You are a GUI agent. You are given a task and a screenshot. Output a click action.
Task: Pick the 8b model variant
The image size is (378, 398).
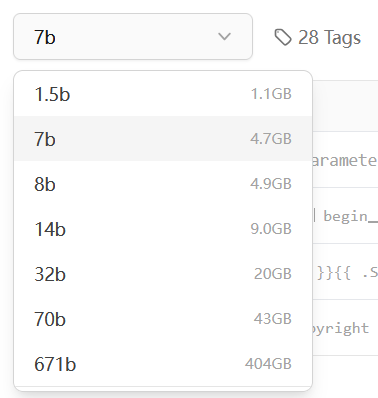(163, 184)
